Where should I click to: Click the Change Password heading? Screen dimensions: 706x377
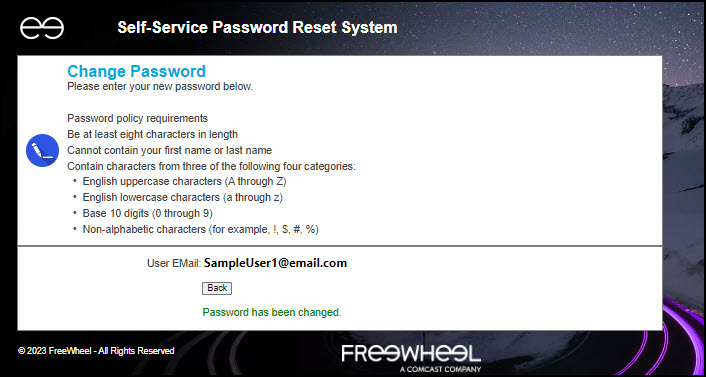(x=136, y=71)
